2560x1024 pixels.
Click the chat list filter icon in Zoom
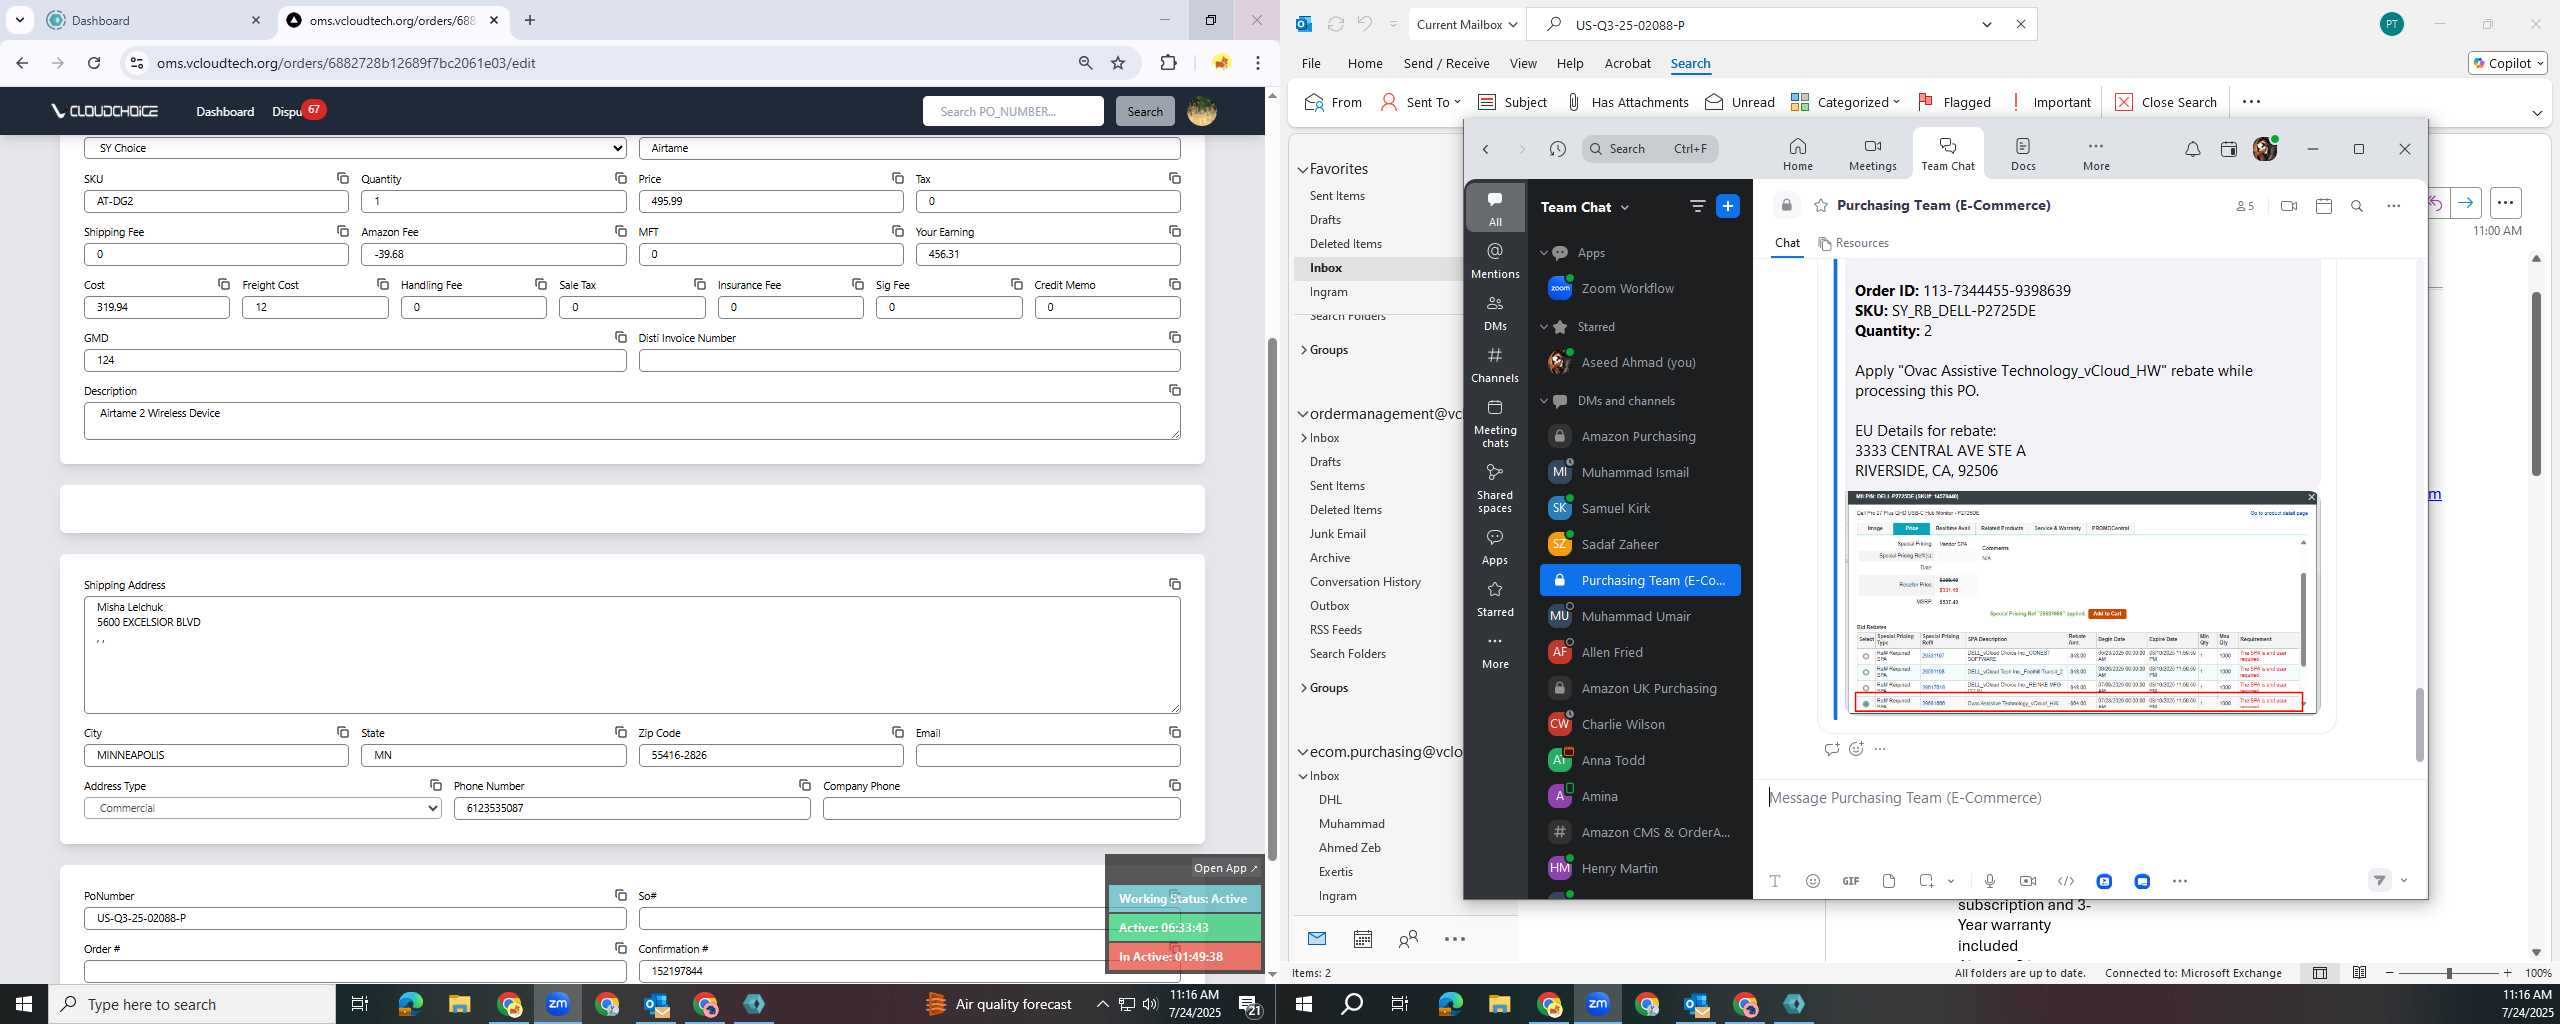1697,206
